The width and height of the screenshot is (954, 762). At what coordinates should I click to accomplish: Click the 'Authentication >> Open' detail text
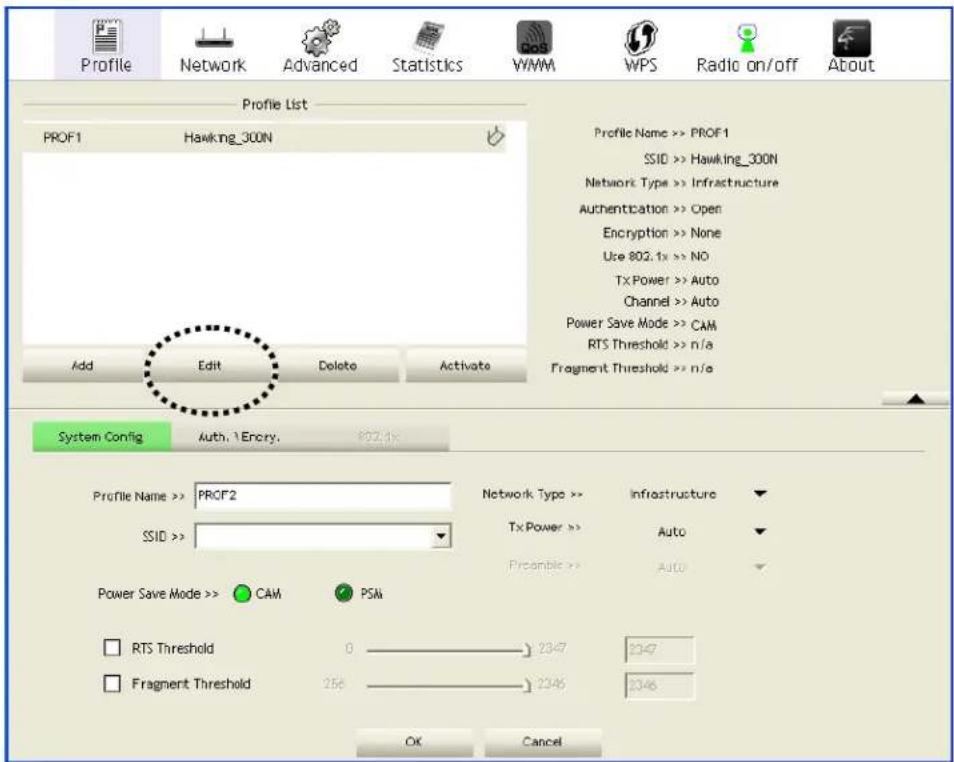tap(650, 209)
